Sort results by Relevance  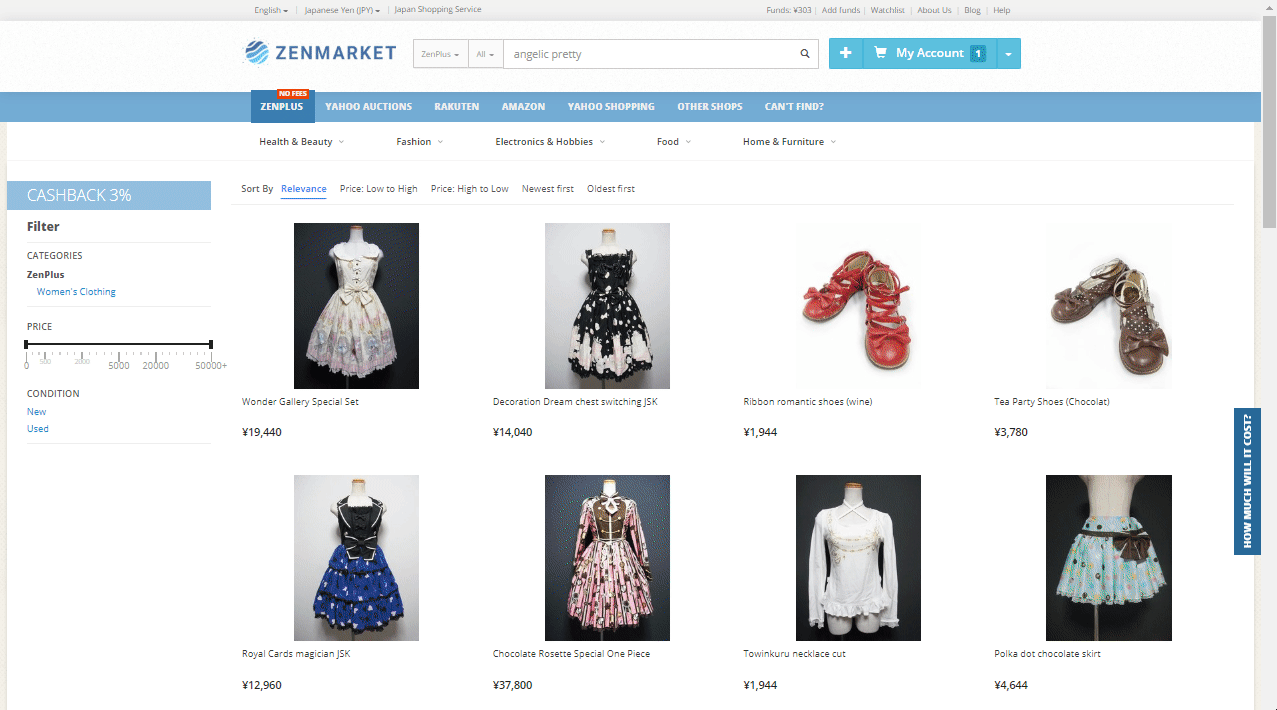click(x=304, y=189)
